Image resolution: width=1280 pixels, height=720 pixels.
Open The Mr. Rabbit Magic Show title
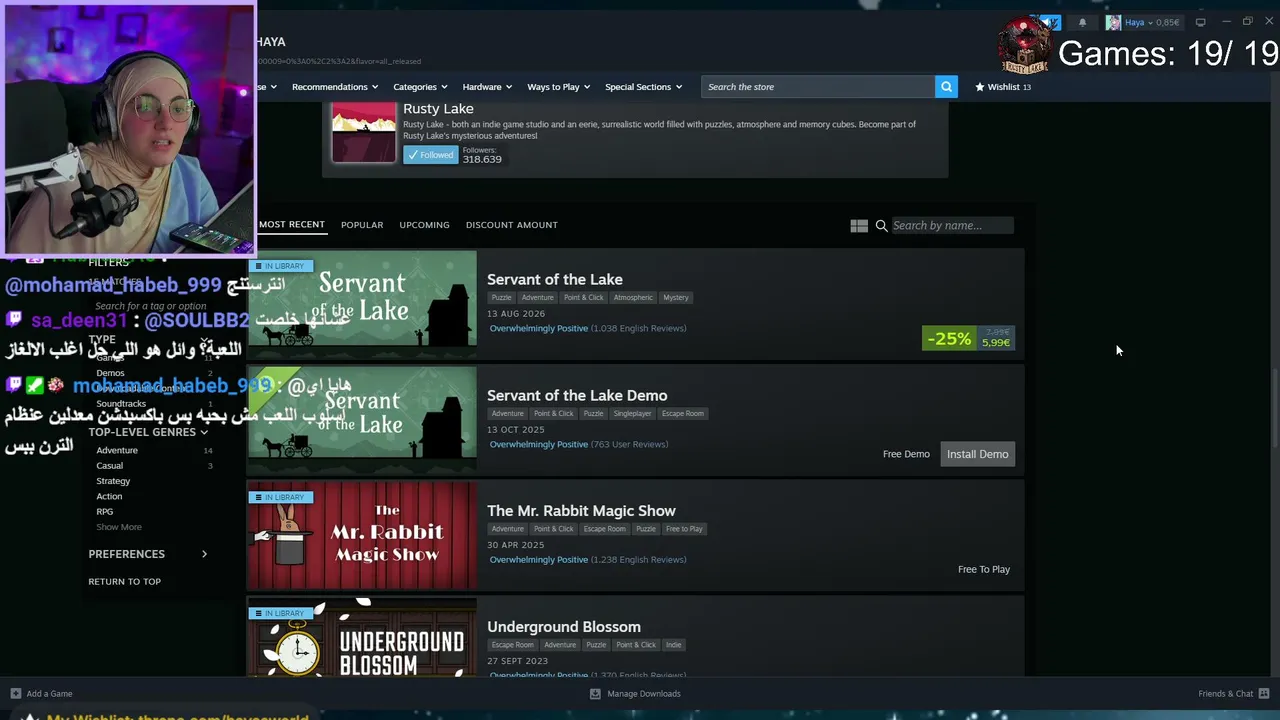[x=581, y=511]
